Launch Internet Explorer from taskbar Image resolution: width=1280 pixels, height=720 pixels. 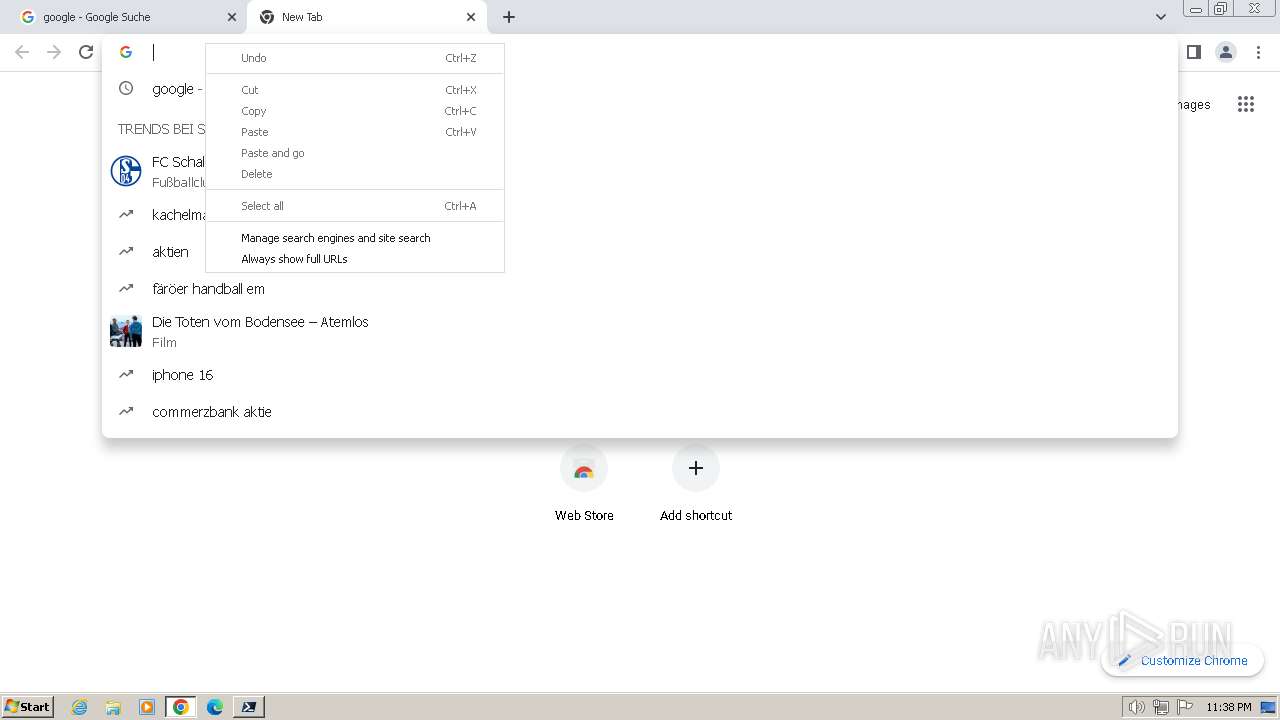(79, 707)
